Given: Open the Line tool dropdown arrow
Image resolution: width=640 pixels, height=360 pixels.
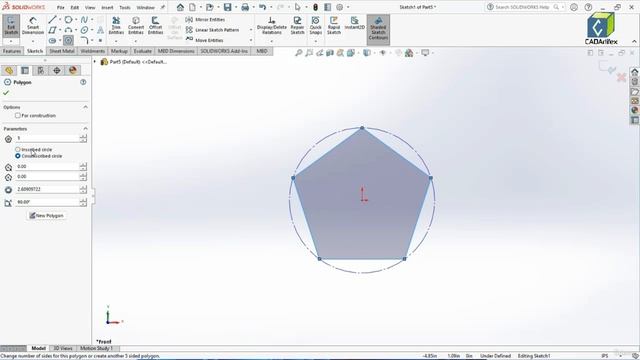Looking at the screenshot, I should (x=60, y=20).
